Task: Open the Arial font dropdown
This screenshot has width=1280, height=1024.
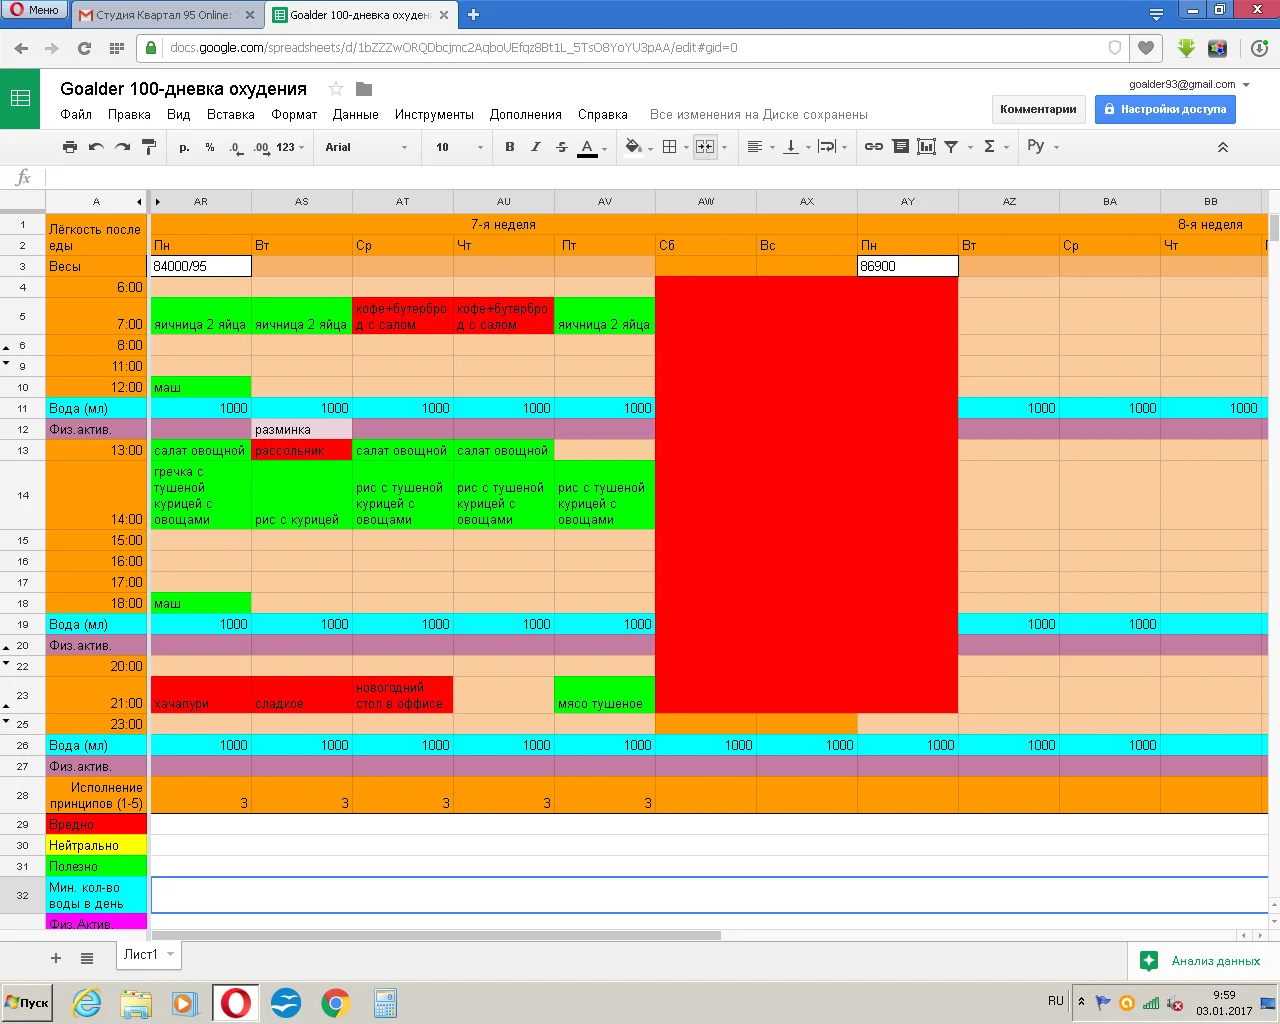Action: click(x=366, y=147)
